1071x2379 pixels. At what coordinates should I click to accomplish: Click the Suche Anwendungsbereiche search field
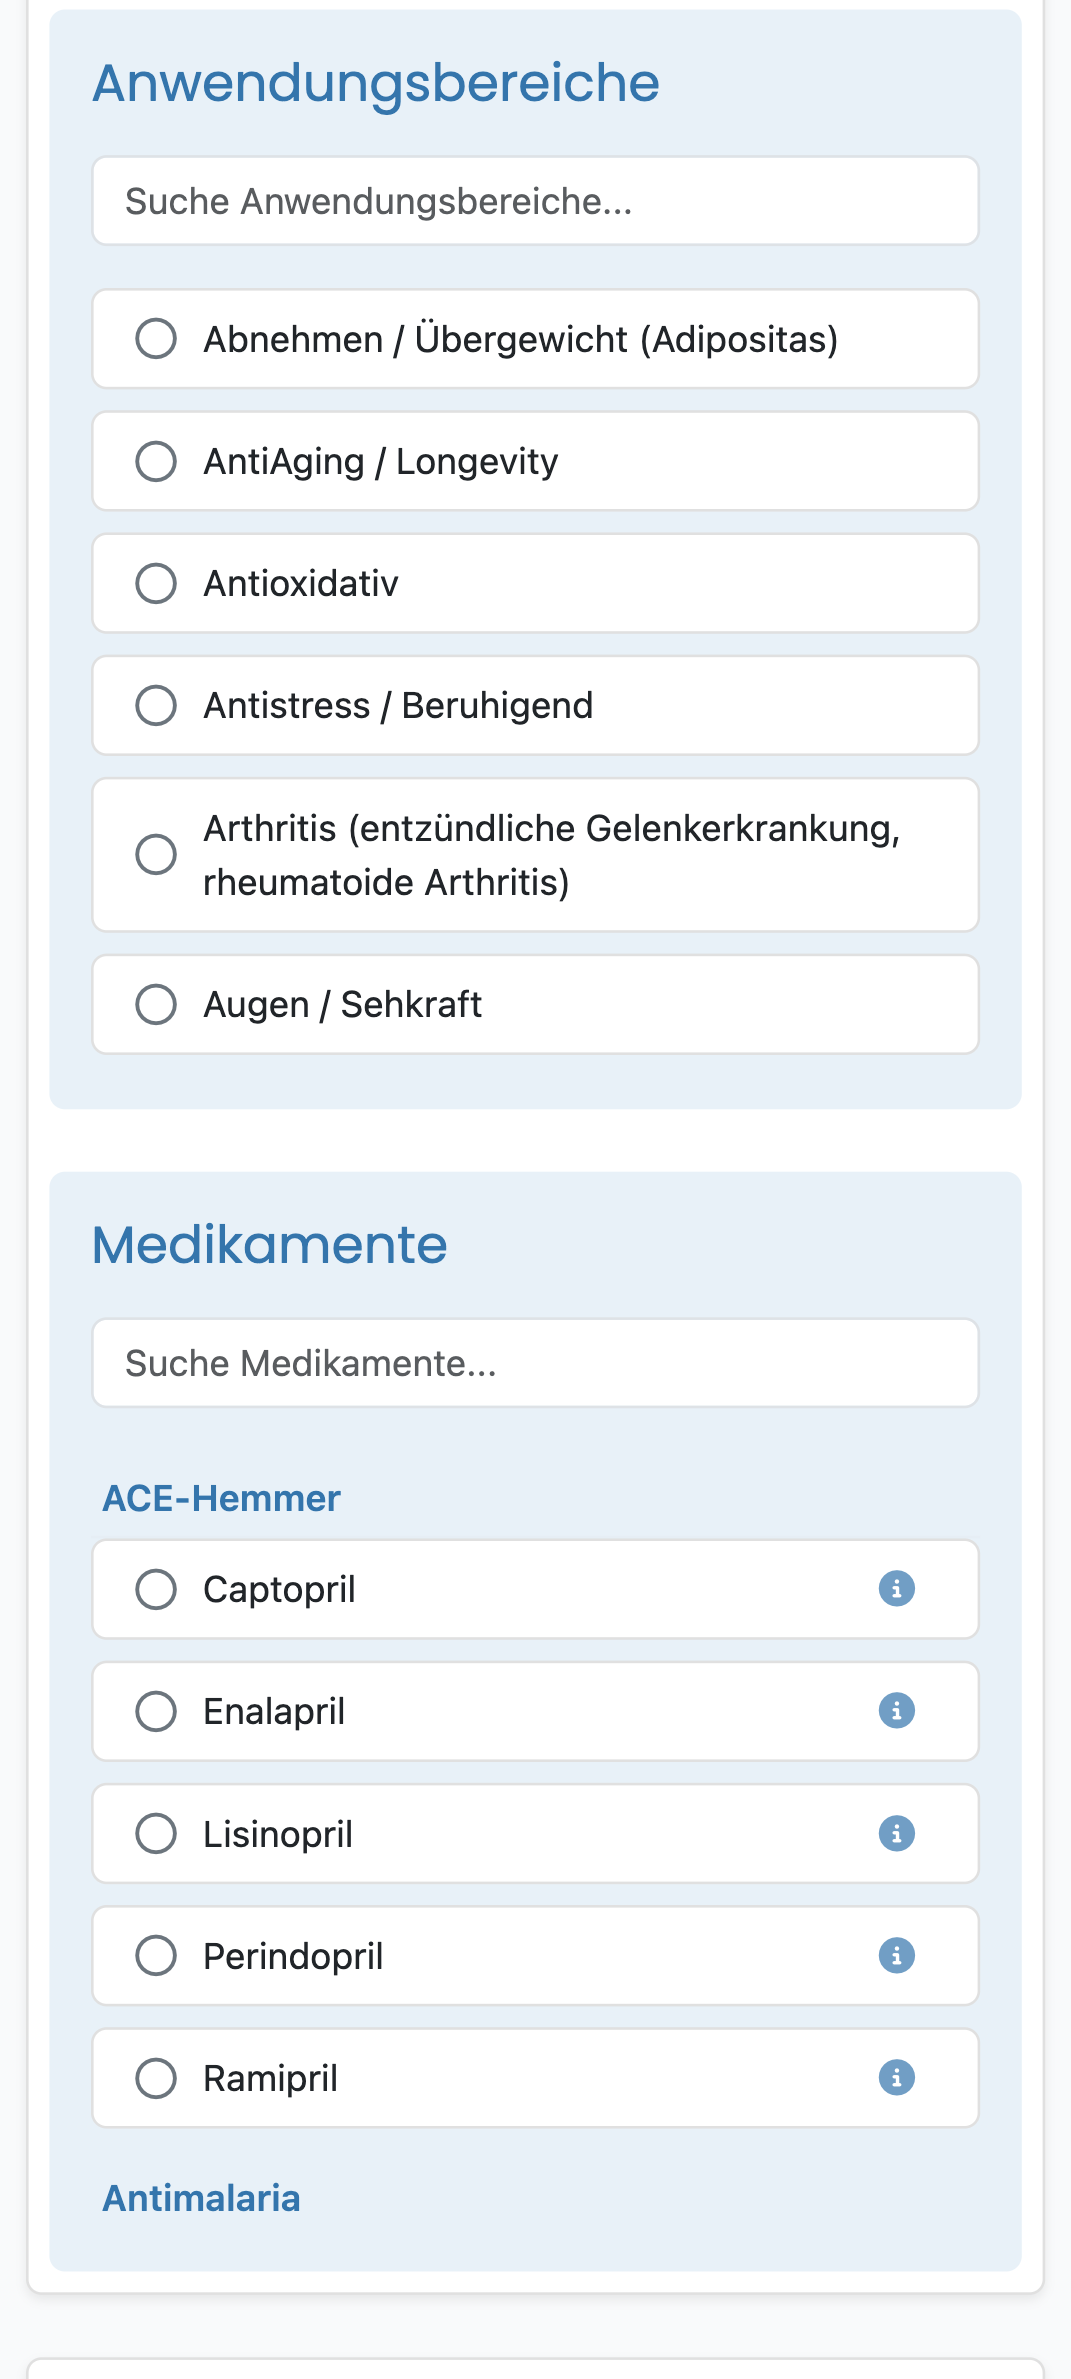[x=535, y=201]
